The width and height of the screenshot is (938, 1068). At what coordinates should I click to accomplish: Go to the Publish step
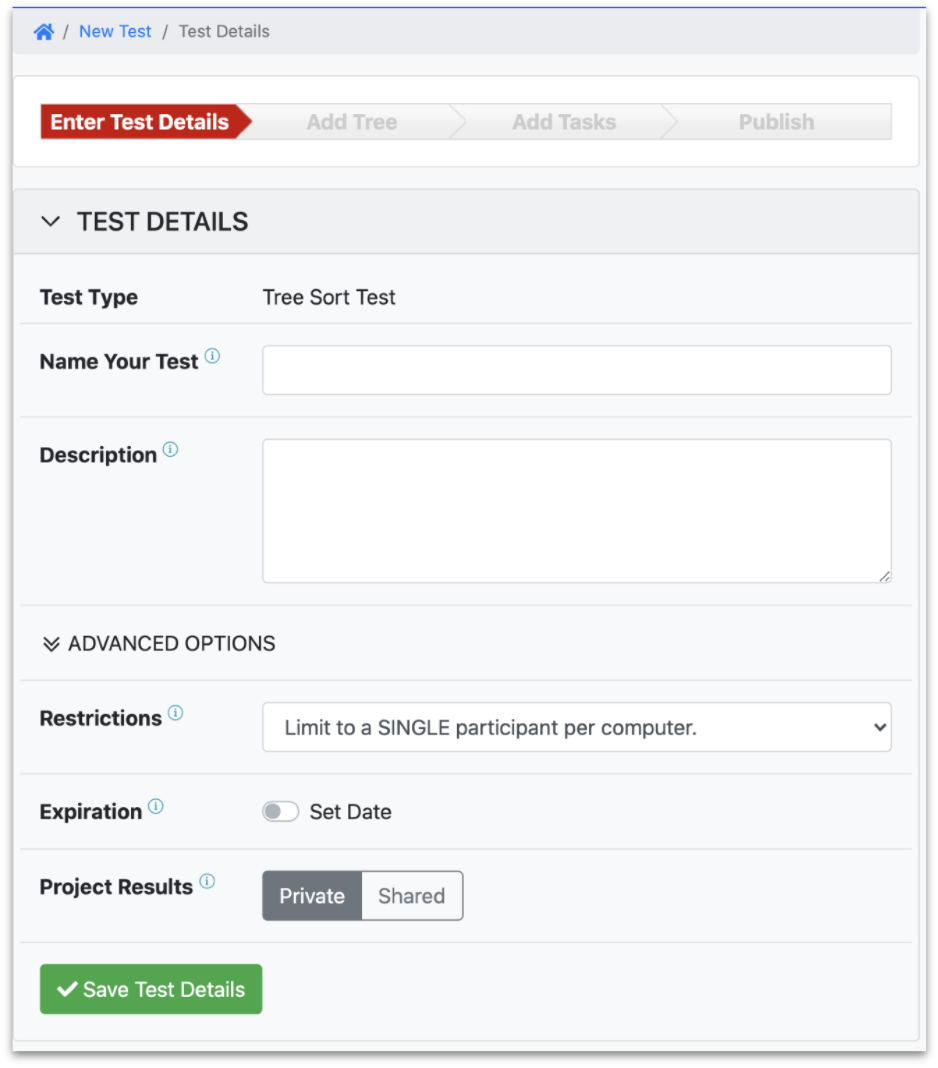point(776,122)
